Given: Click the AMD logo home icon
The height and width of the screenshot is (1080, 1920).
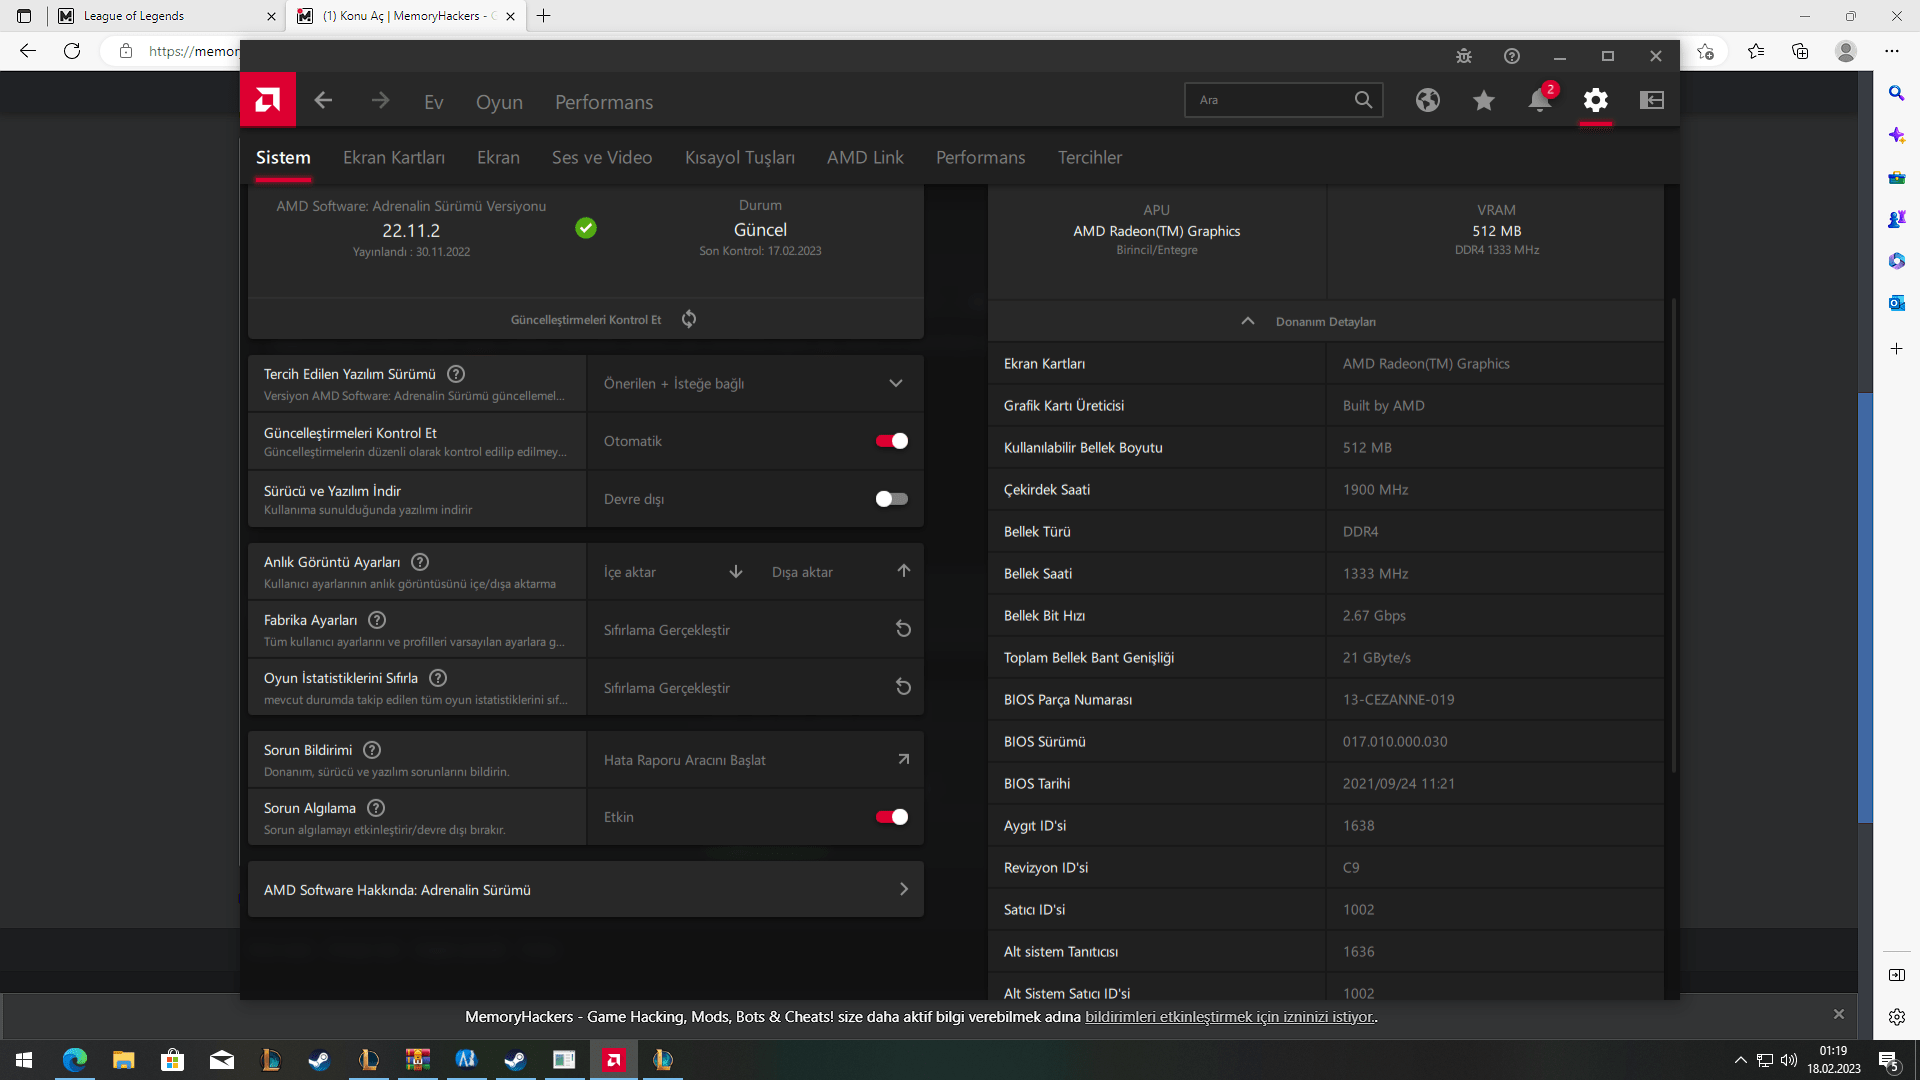Looking at the screenshot, I should tap(267, 100).
